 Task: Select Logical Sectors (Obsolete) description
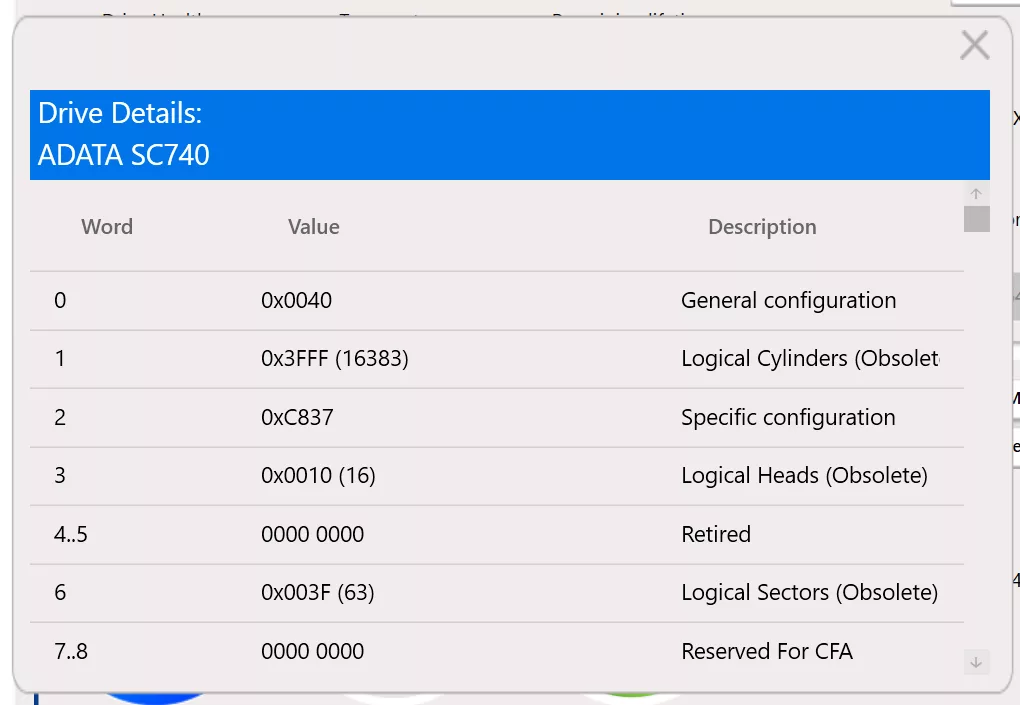pyautogui.click(x=810, y=592)
